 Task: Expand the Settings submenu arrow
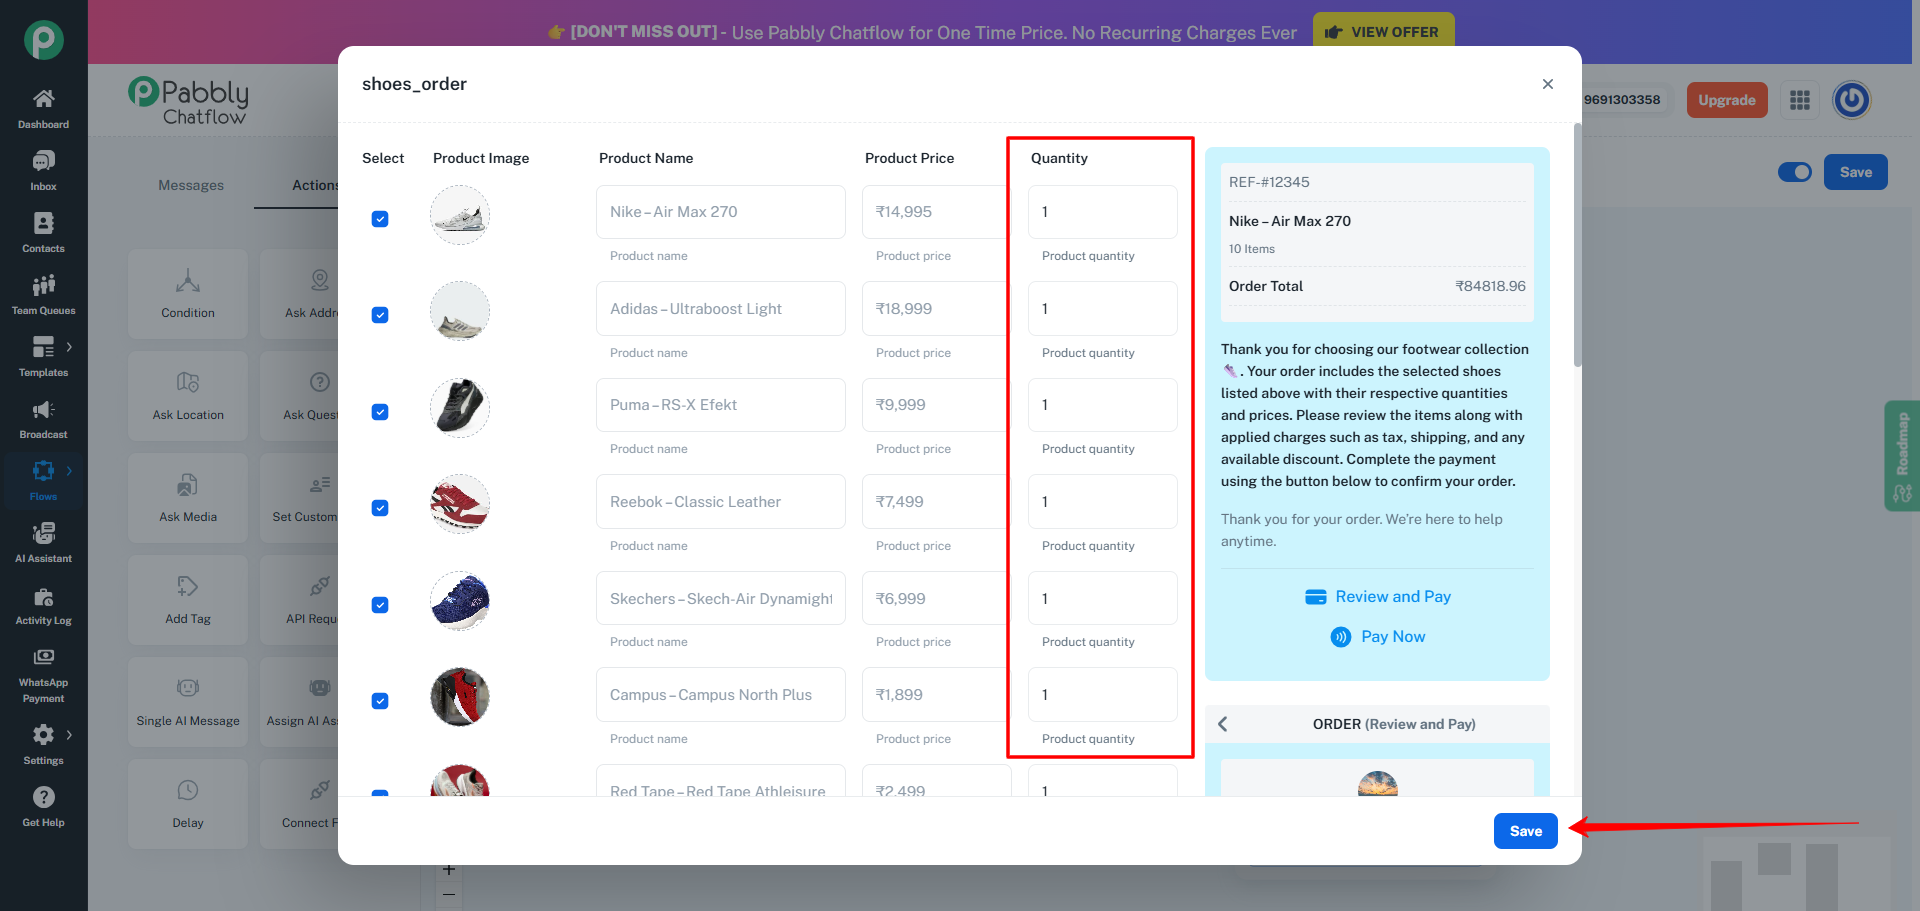point(69,735)
